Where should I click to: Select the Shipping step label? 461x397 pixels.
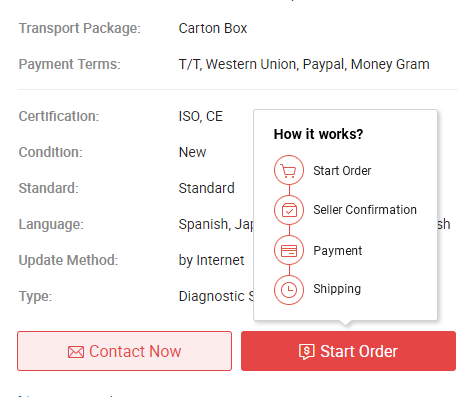click(337, 289)
